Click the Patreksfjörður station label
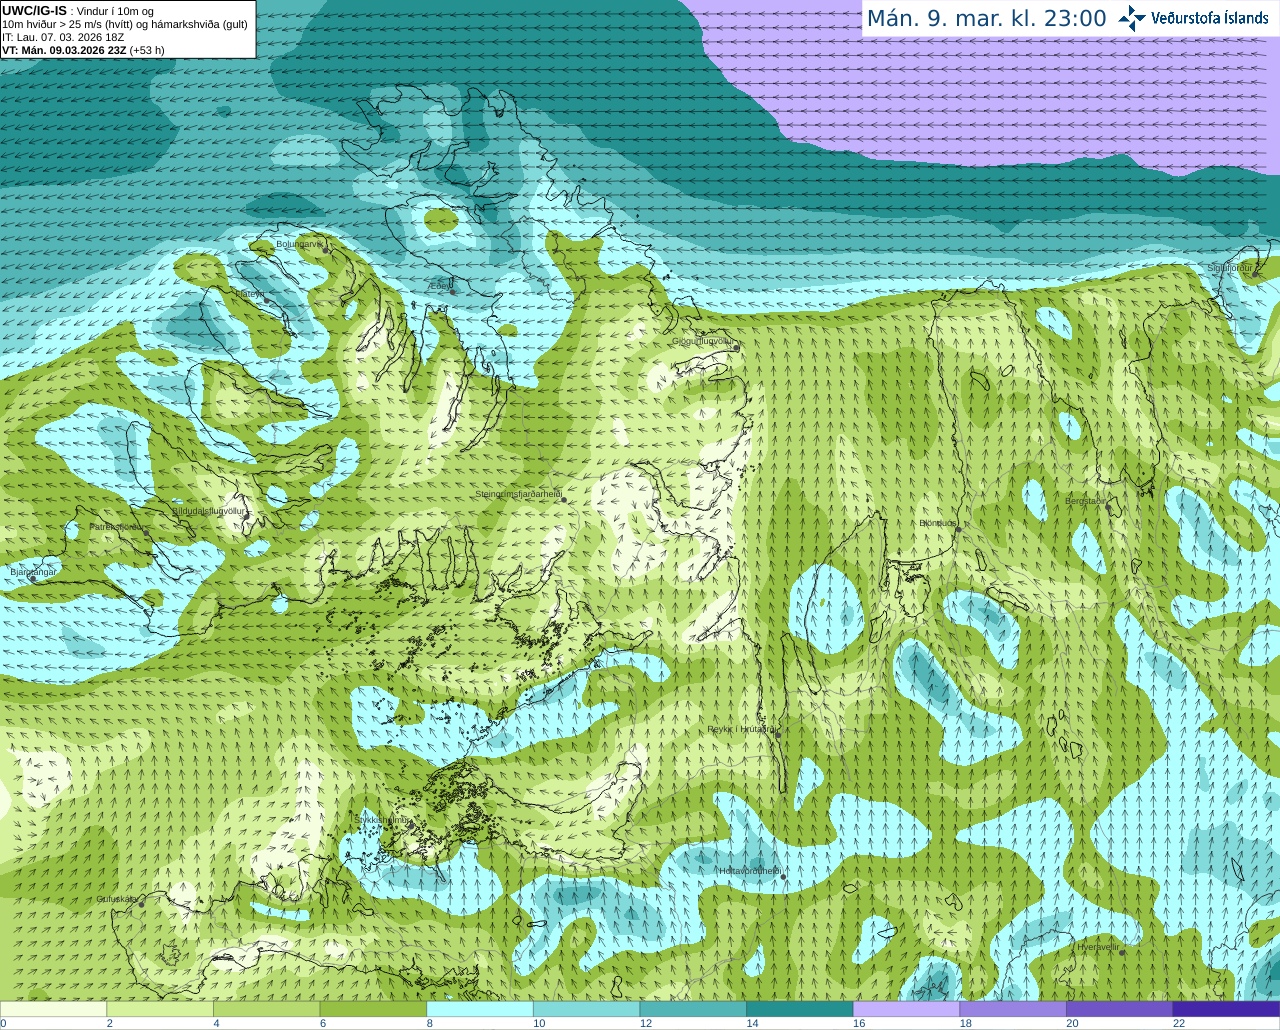1280x1030 pixels. coord(118,526)
